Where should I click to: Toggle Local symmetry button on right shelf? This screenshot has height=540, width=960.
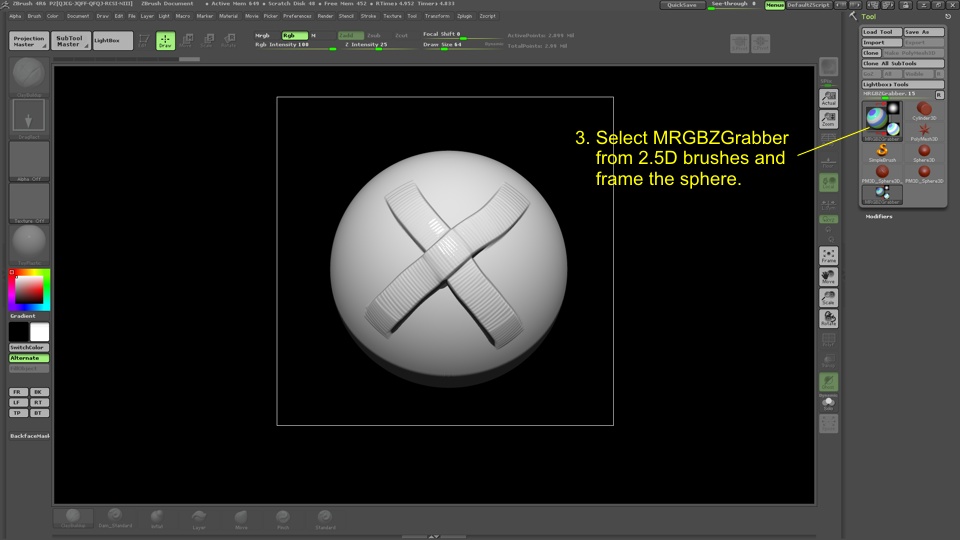point(828,182)
